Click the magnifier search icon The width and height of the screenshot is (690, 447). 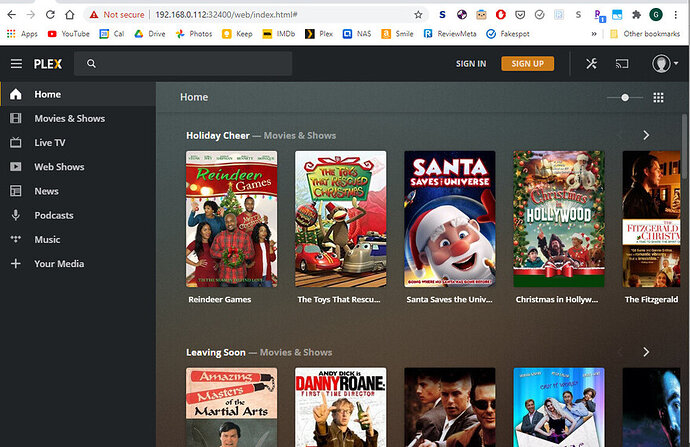[x=91, y=63]
